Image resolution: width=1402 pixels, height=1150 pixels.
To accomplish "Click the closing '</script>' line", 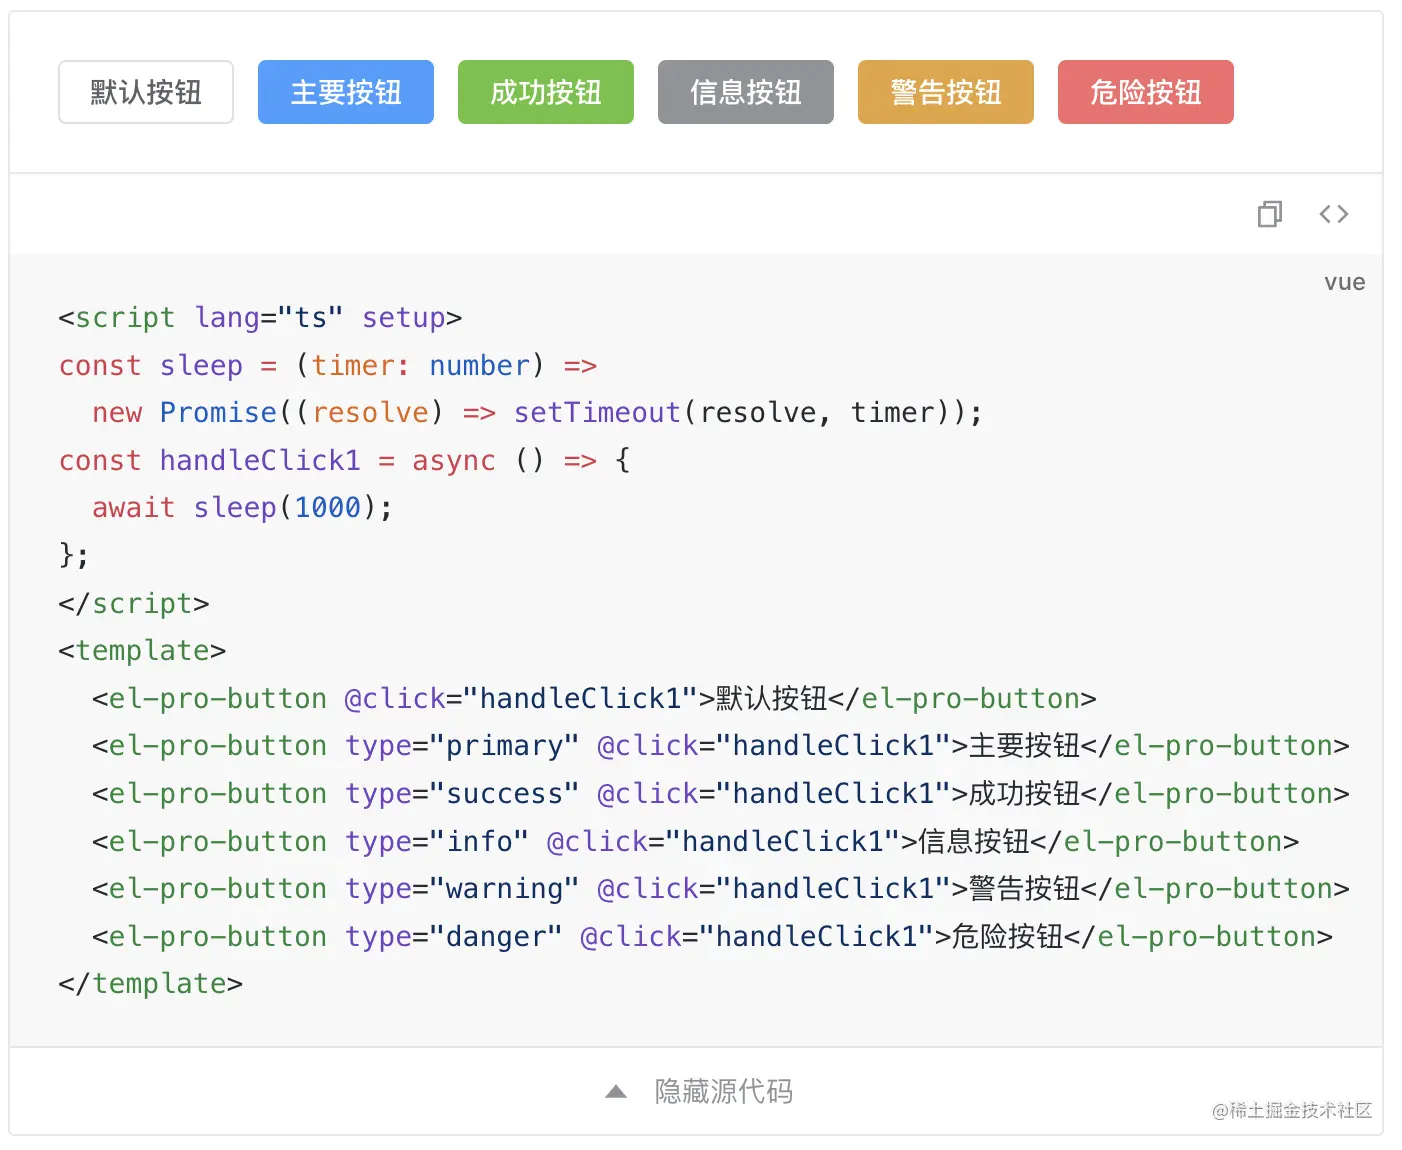I will pos(134,603).
